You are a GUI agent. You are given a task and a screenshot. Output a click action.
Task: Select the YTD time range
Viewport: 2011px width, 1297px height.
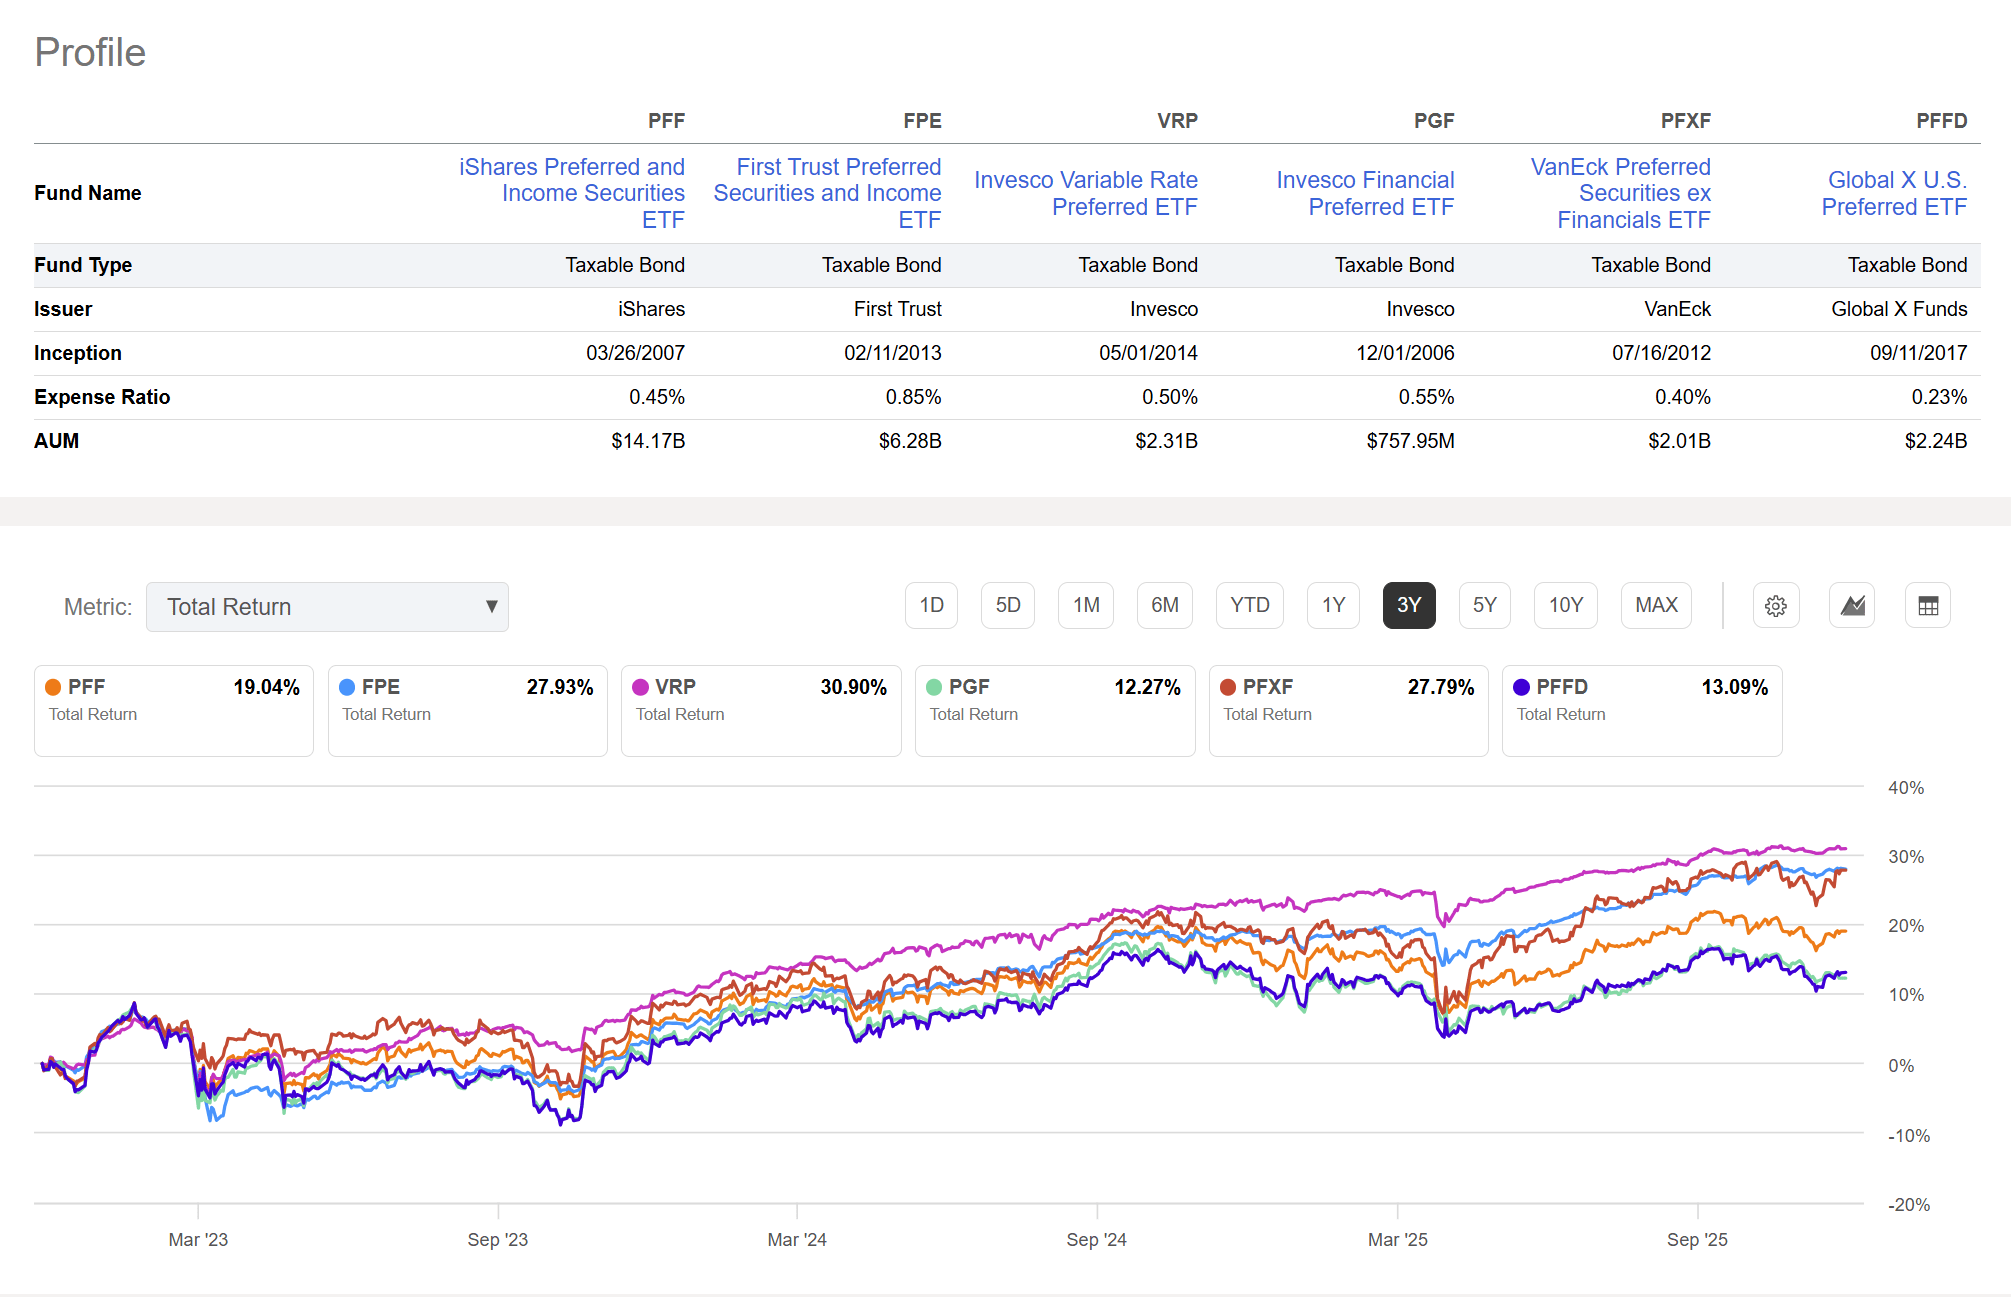[x=1250, y=606]
